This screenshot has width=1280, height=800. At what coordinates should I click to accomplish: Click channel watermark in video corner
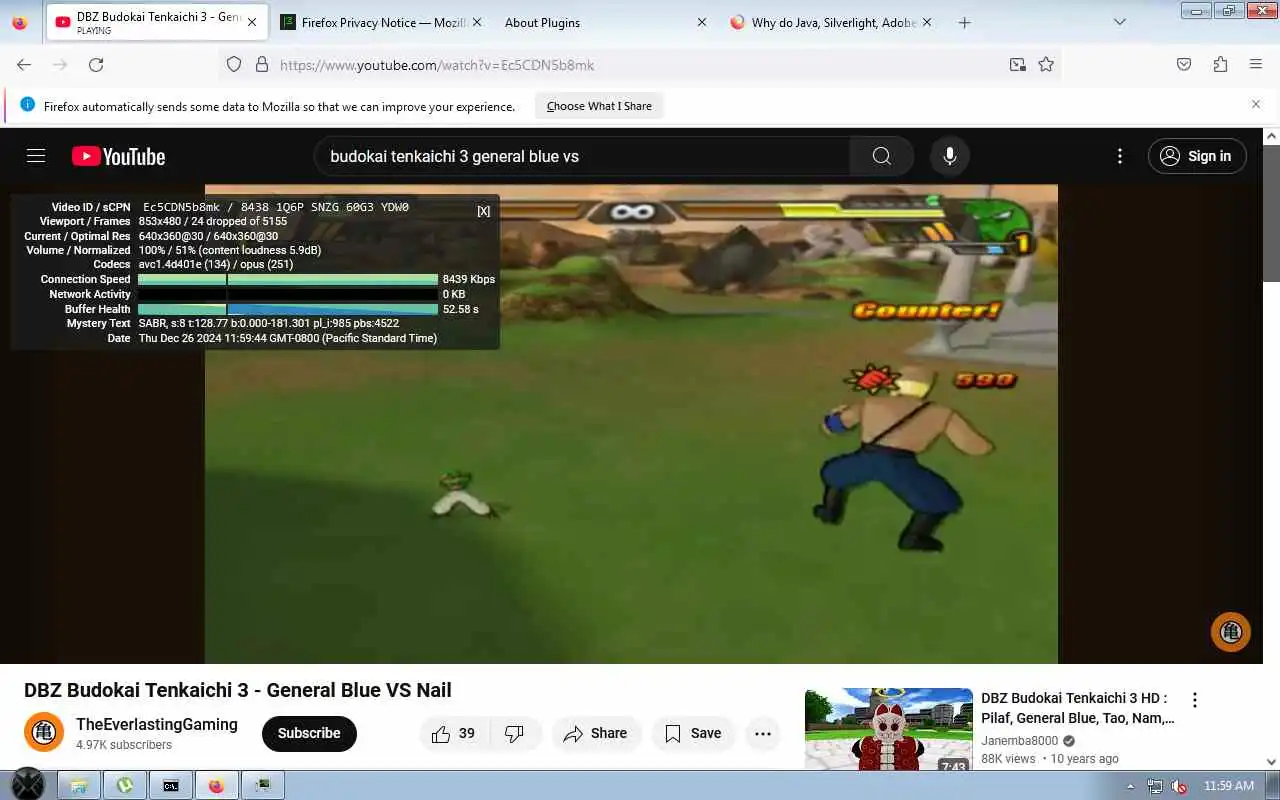(x=1231, y=632)
